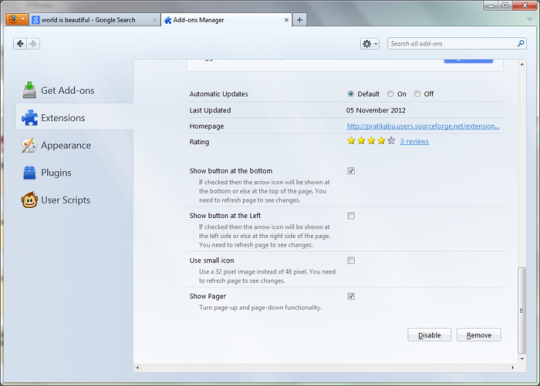540x386 pixels.
Task: Open the User Scripts section
Action: pos(74,200)
